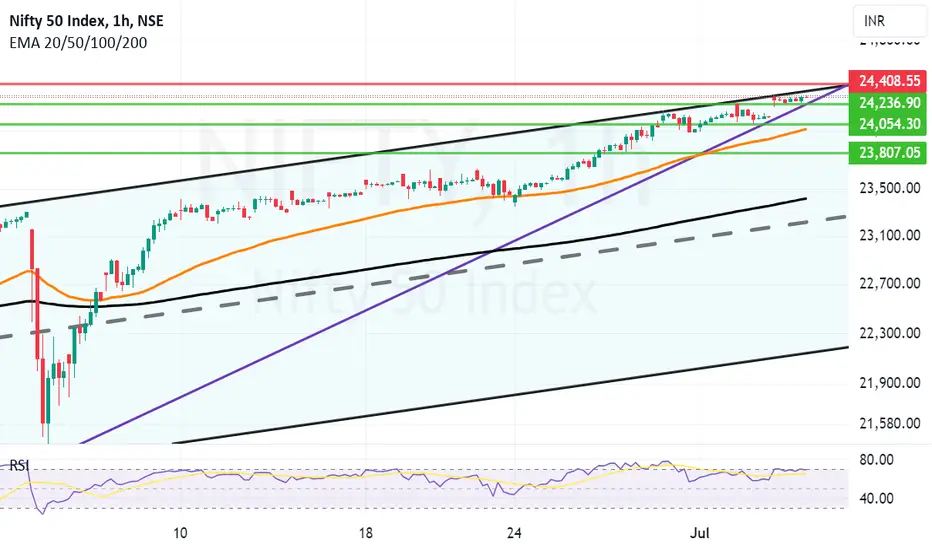Click the 23,100.00 price axis value
Screen dimensions: 932x550
point(890,235)
